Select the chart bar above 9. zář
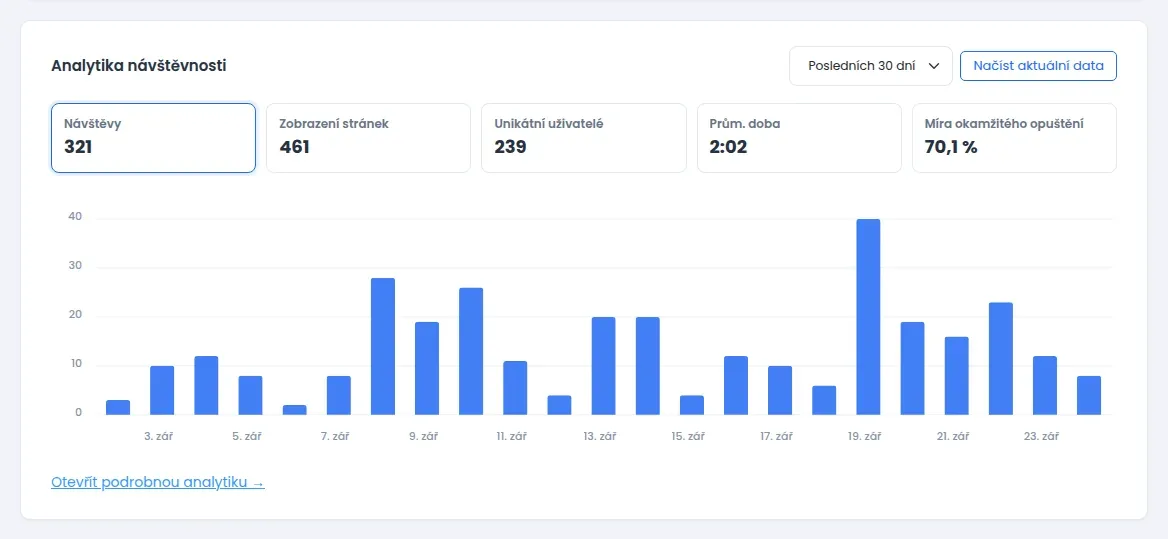Image resolution: width=1168 pixels, height=539 pixels. point(427,369)
